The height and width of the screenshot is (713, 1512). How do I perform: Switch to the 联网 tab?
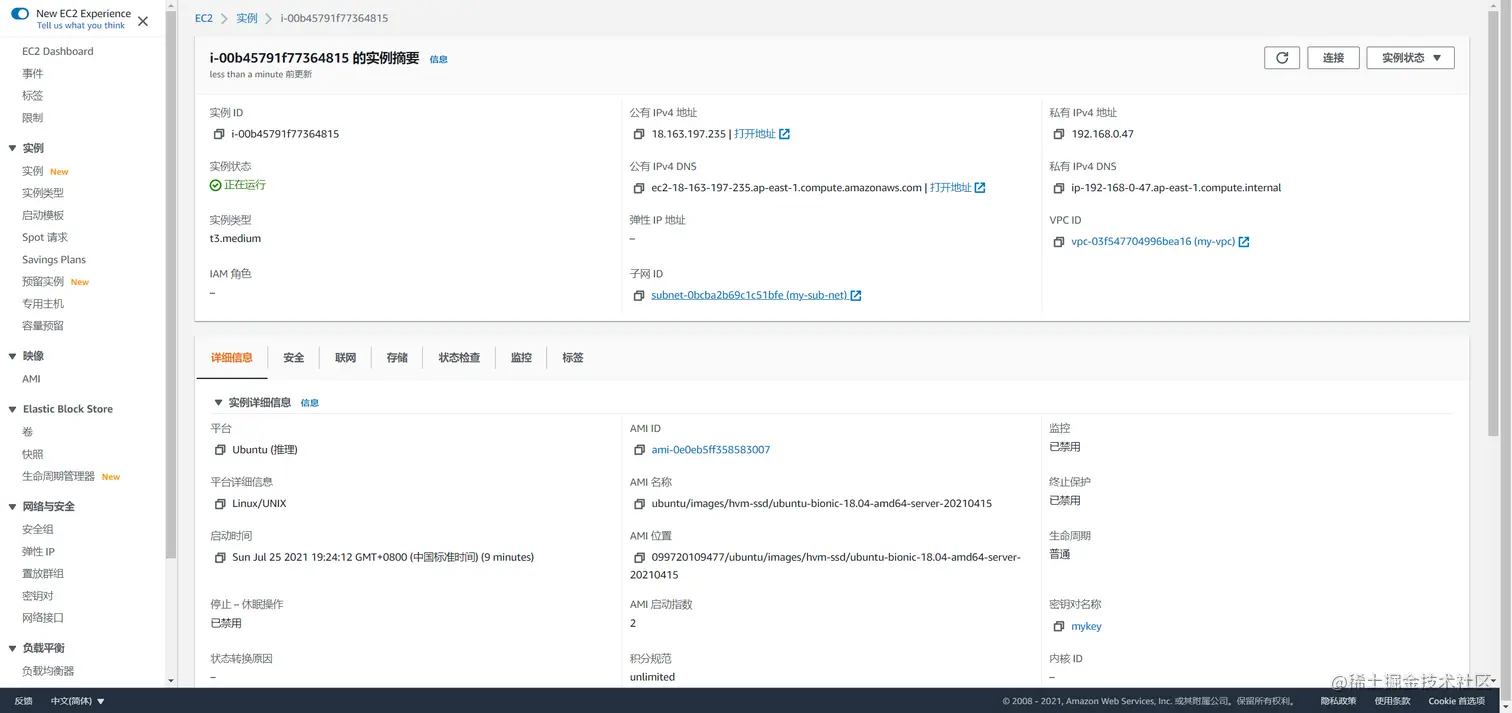345,358
